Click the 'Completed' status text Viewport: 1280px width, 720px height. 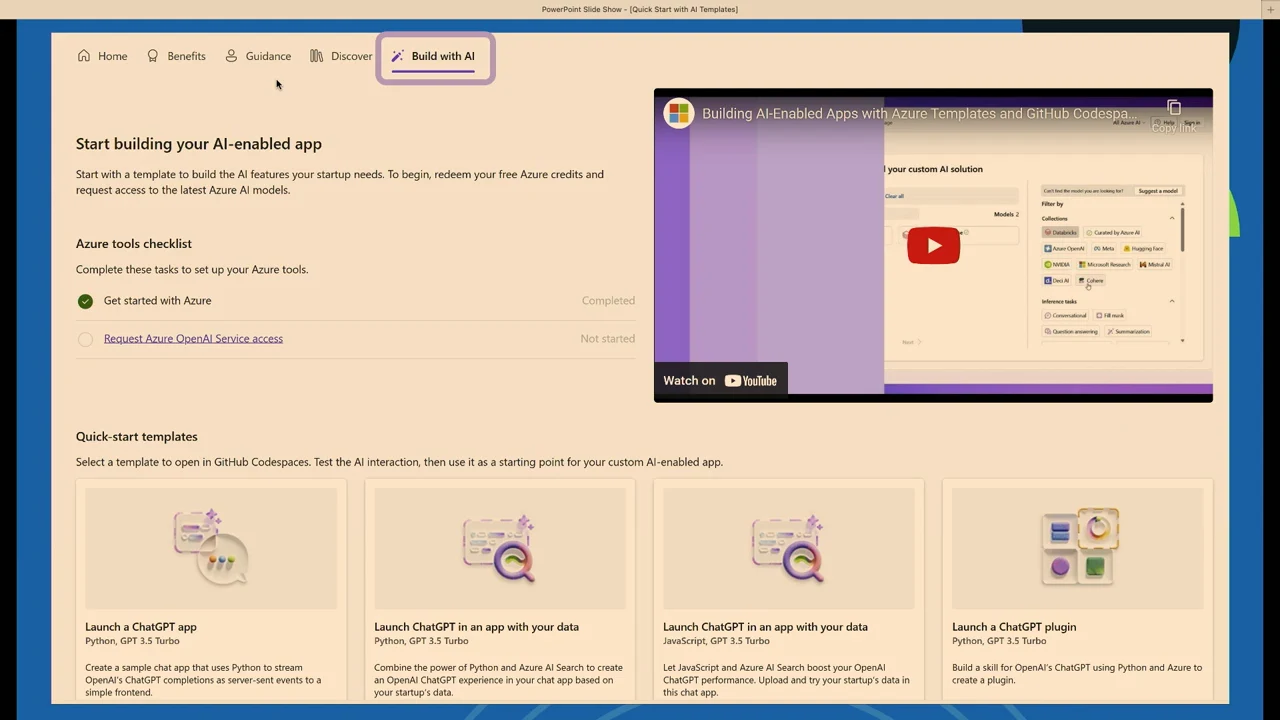pyautogui.click(x=608, y=301)
